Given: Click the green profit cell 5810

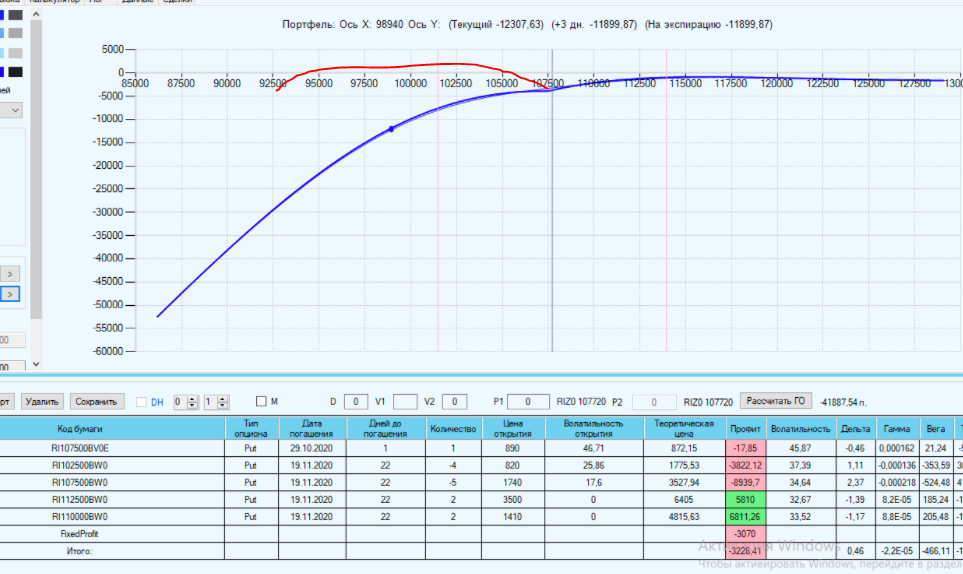Looking at the screenshot, I should tap(746, 500).
